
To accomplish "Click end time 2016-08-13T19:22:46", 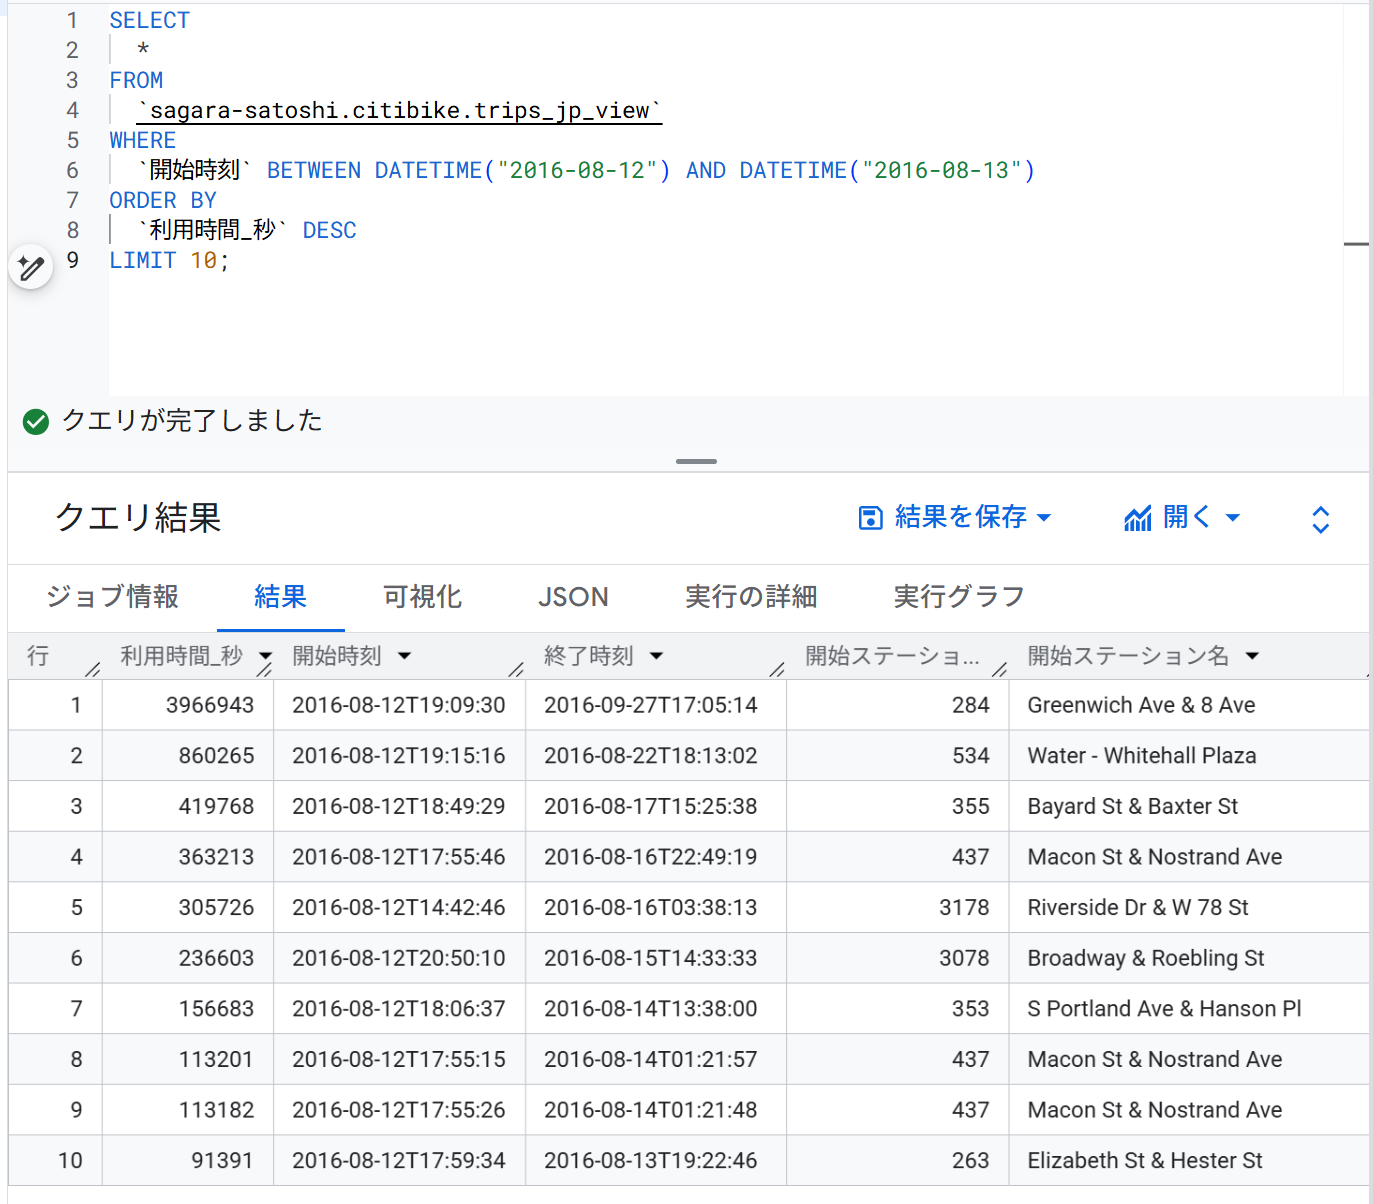I will click(651, 1160).
